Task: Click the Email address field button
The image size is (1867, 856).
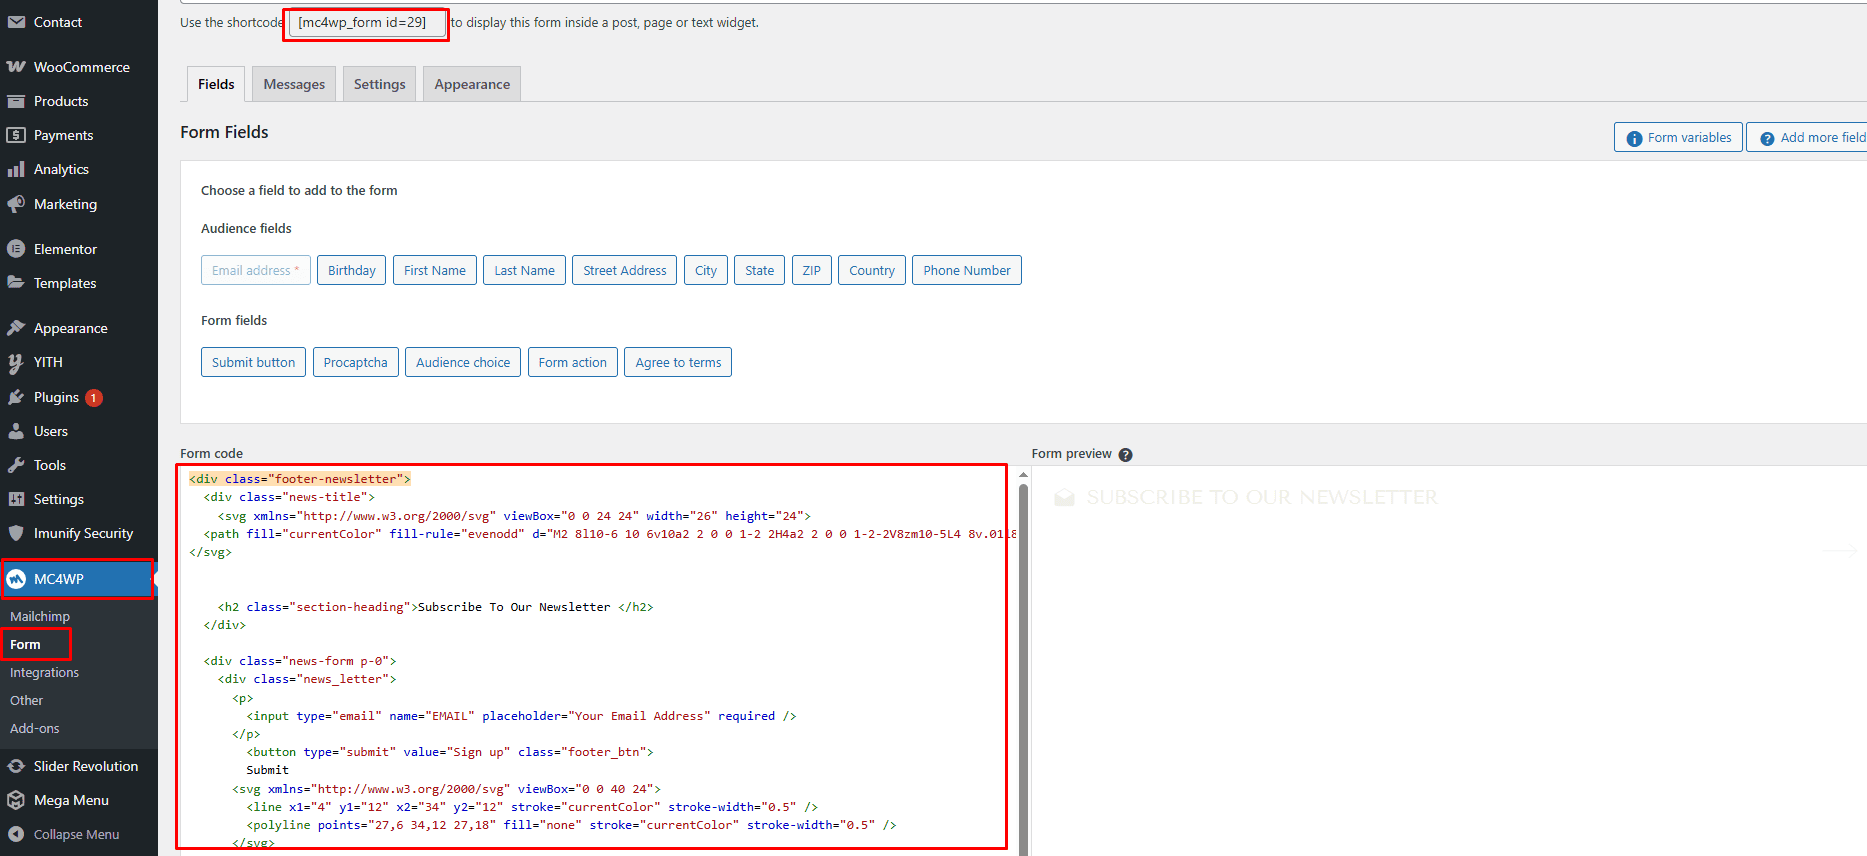Action: tap(255, 270)
